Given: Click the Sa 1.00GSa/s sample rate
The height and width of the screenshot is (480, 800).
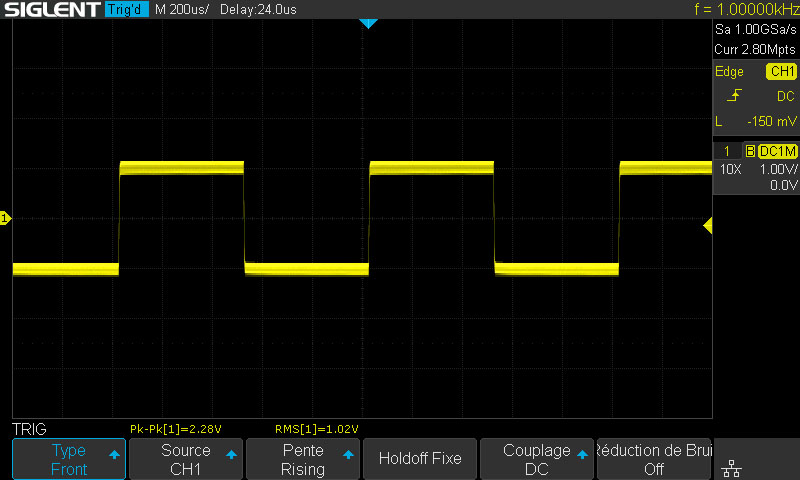Looking at the screenshot, I should point(756,30).
